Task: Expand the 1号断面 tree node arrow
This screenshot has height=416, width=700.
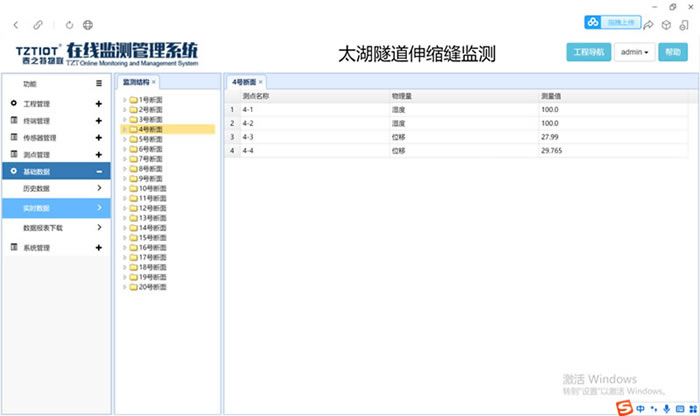Action: (x=124, y=100)
